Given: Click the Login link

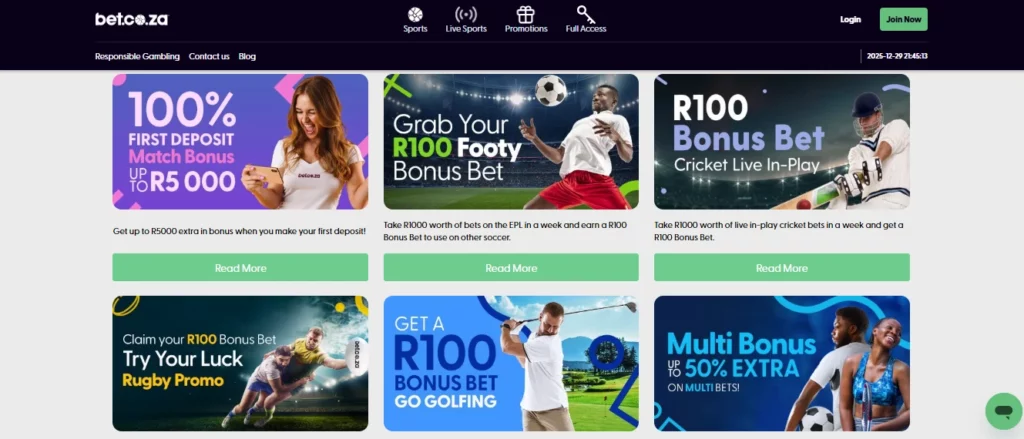Looking at the screenshot, I should tap(850, 20).
